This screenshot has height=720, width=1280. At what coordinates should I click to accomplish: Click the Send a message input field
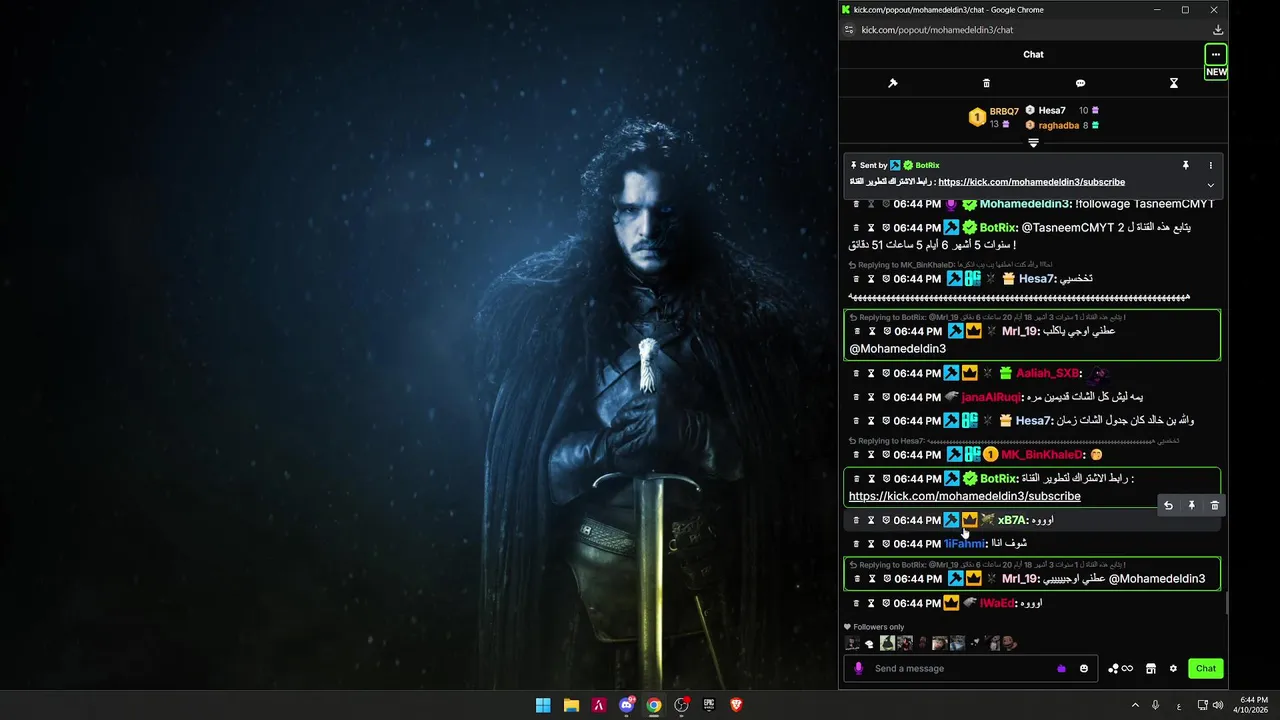[x=960, y=668]
